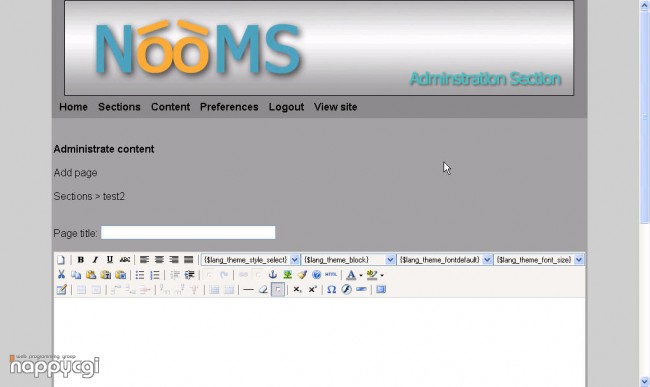Open the lang_theme_block format dropdown
This screenshot has height=387, width=650.
click(x=349, y=260)
